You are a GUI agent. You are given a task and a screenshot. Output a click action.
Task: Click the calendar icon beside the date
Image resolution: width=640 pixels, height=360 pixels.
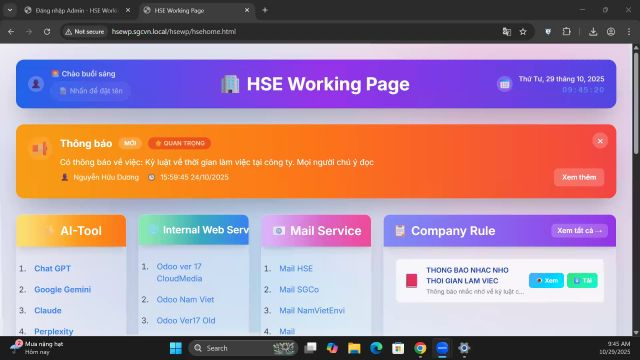(x=504, y=84)
